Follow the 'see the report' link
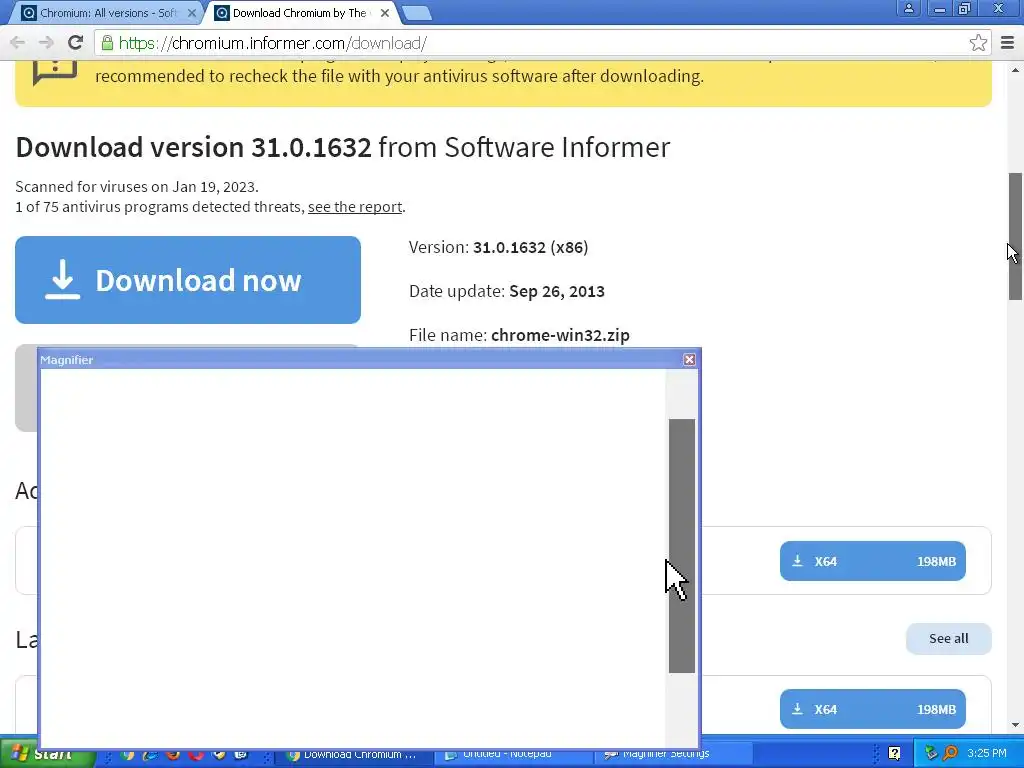The image size is (1024, 768). 355,207
